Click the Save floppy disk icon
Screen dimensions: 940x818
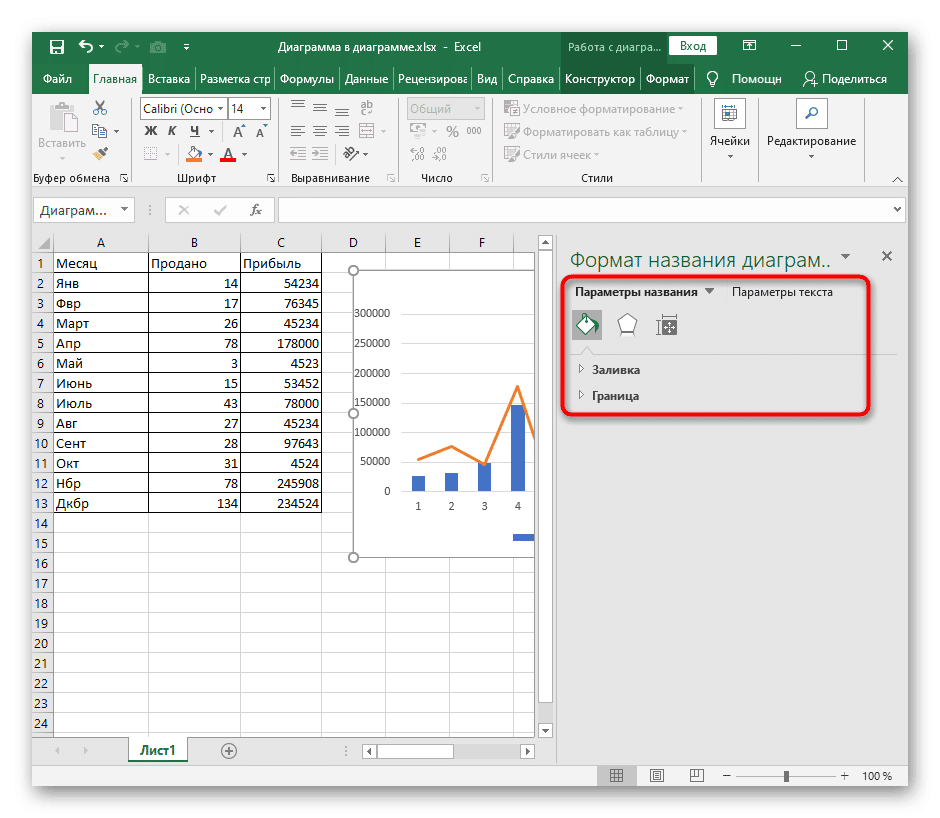56,46
